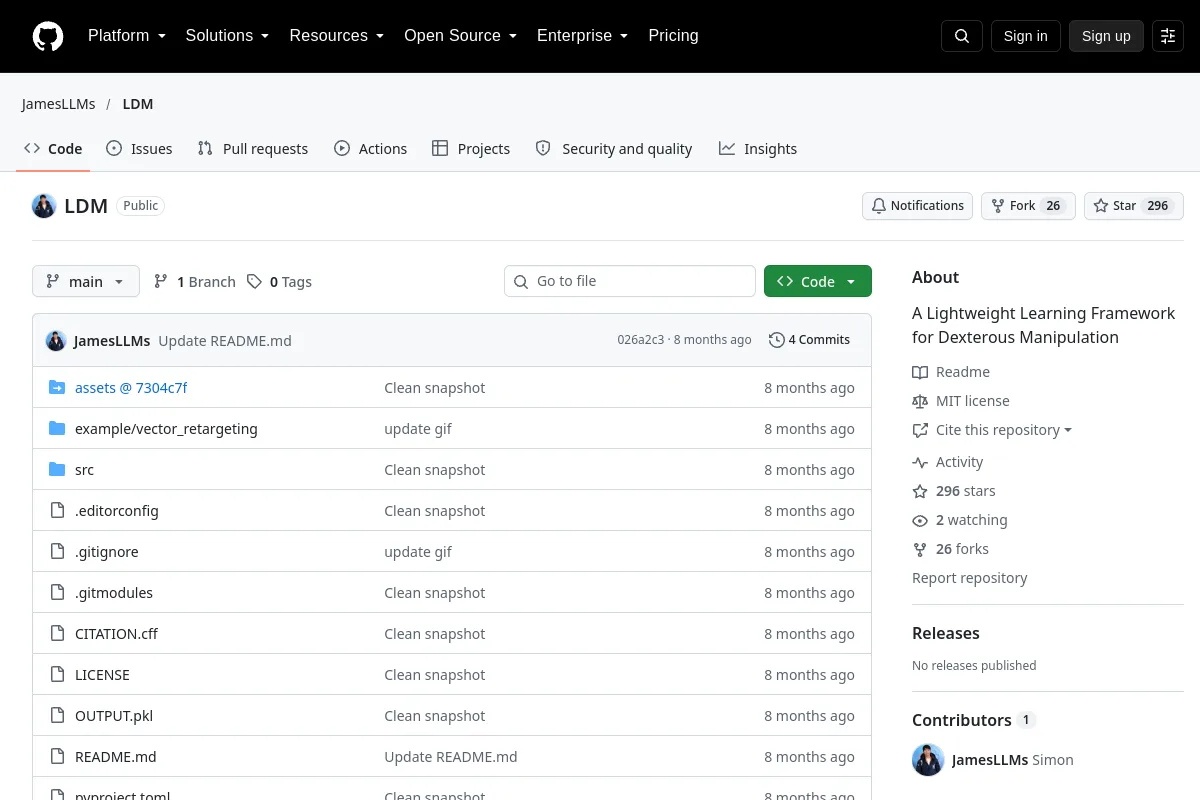
Task: View the 4 Commits history link
Action: pos(809,340)
